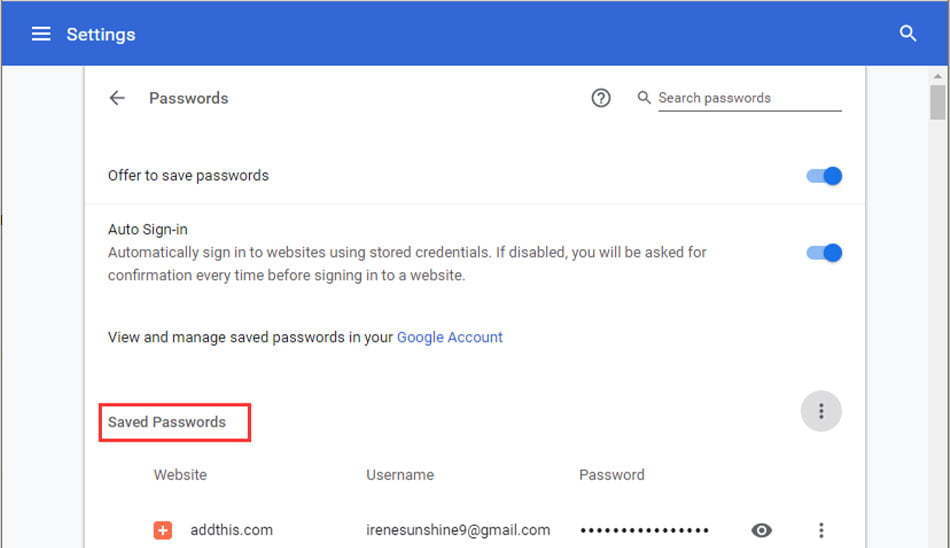950x548 pixels.
Task: Open the Passwords help question mark
Action: tap(601, 98)
